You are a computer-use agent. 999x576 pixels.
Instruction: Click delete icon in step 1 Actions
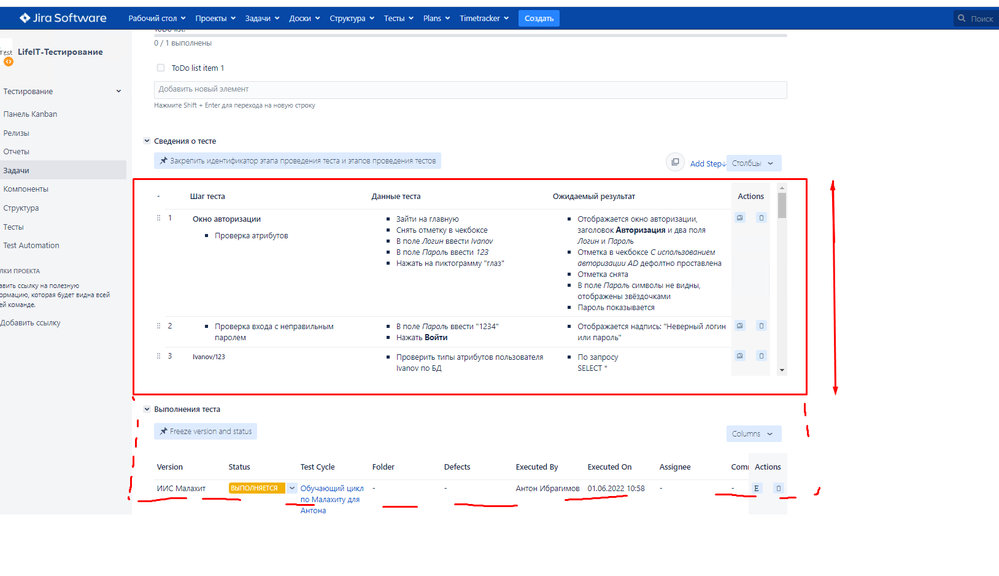[x=761, y=218]
